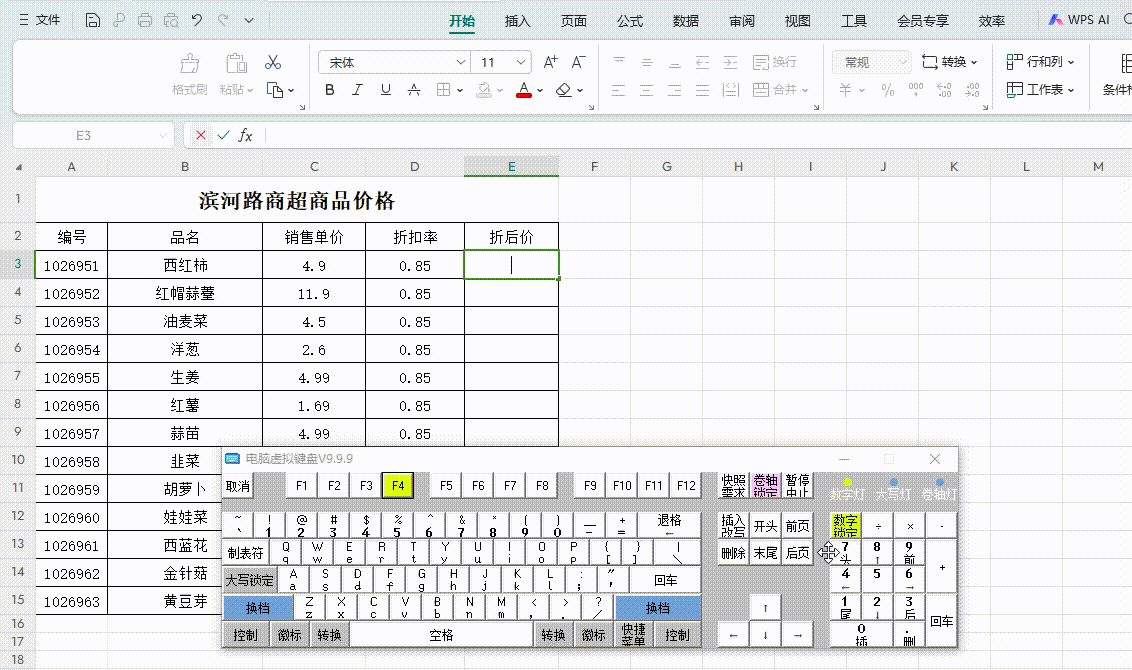
Task: Open the 工作表 dropdown menu
Action: pos(1040,90)
